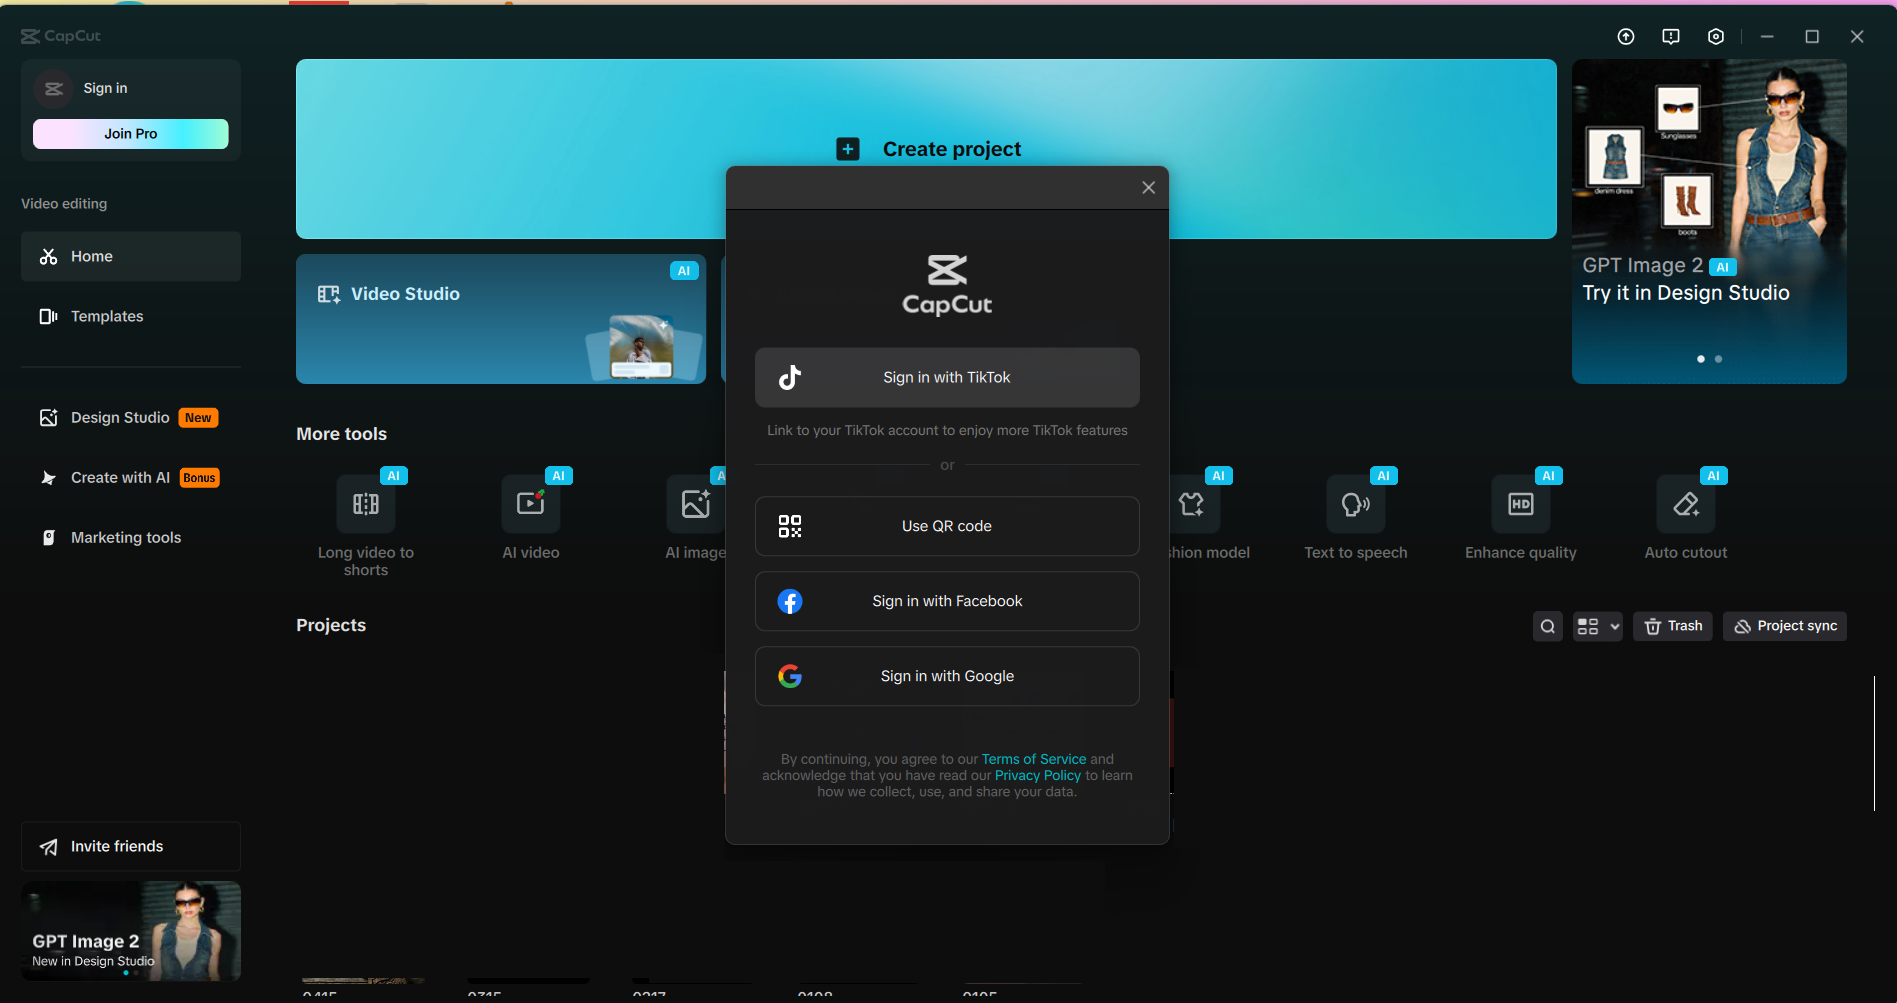Viewport: 1897px width, 1003px height.
Task: Click the QR code icon
Action: (790, 527)
